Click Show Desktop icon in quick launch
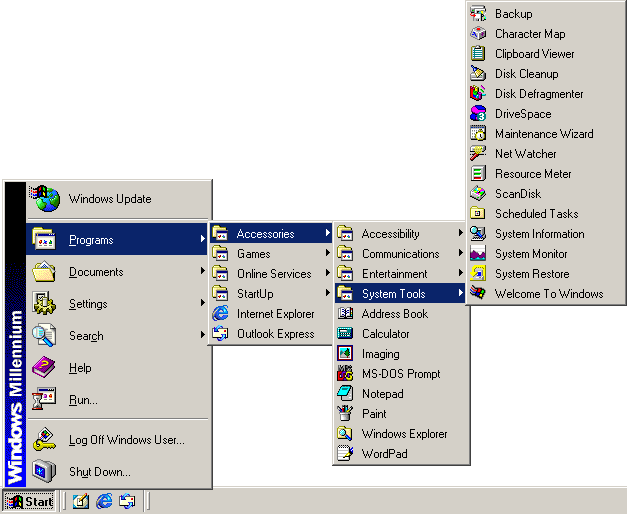This screenshot has height=514, width=627. [x=81, y=501]
